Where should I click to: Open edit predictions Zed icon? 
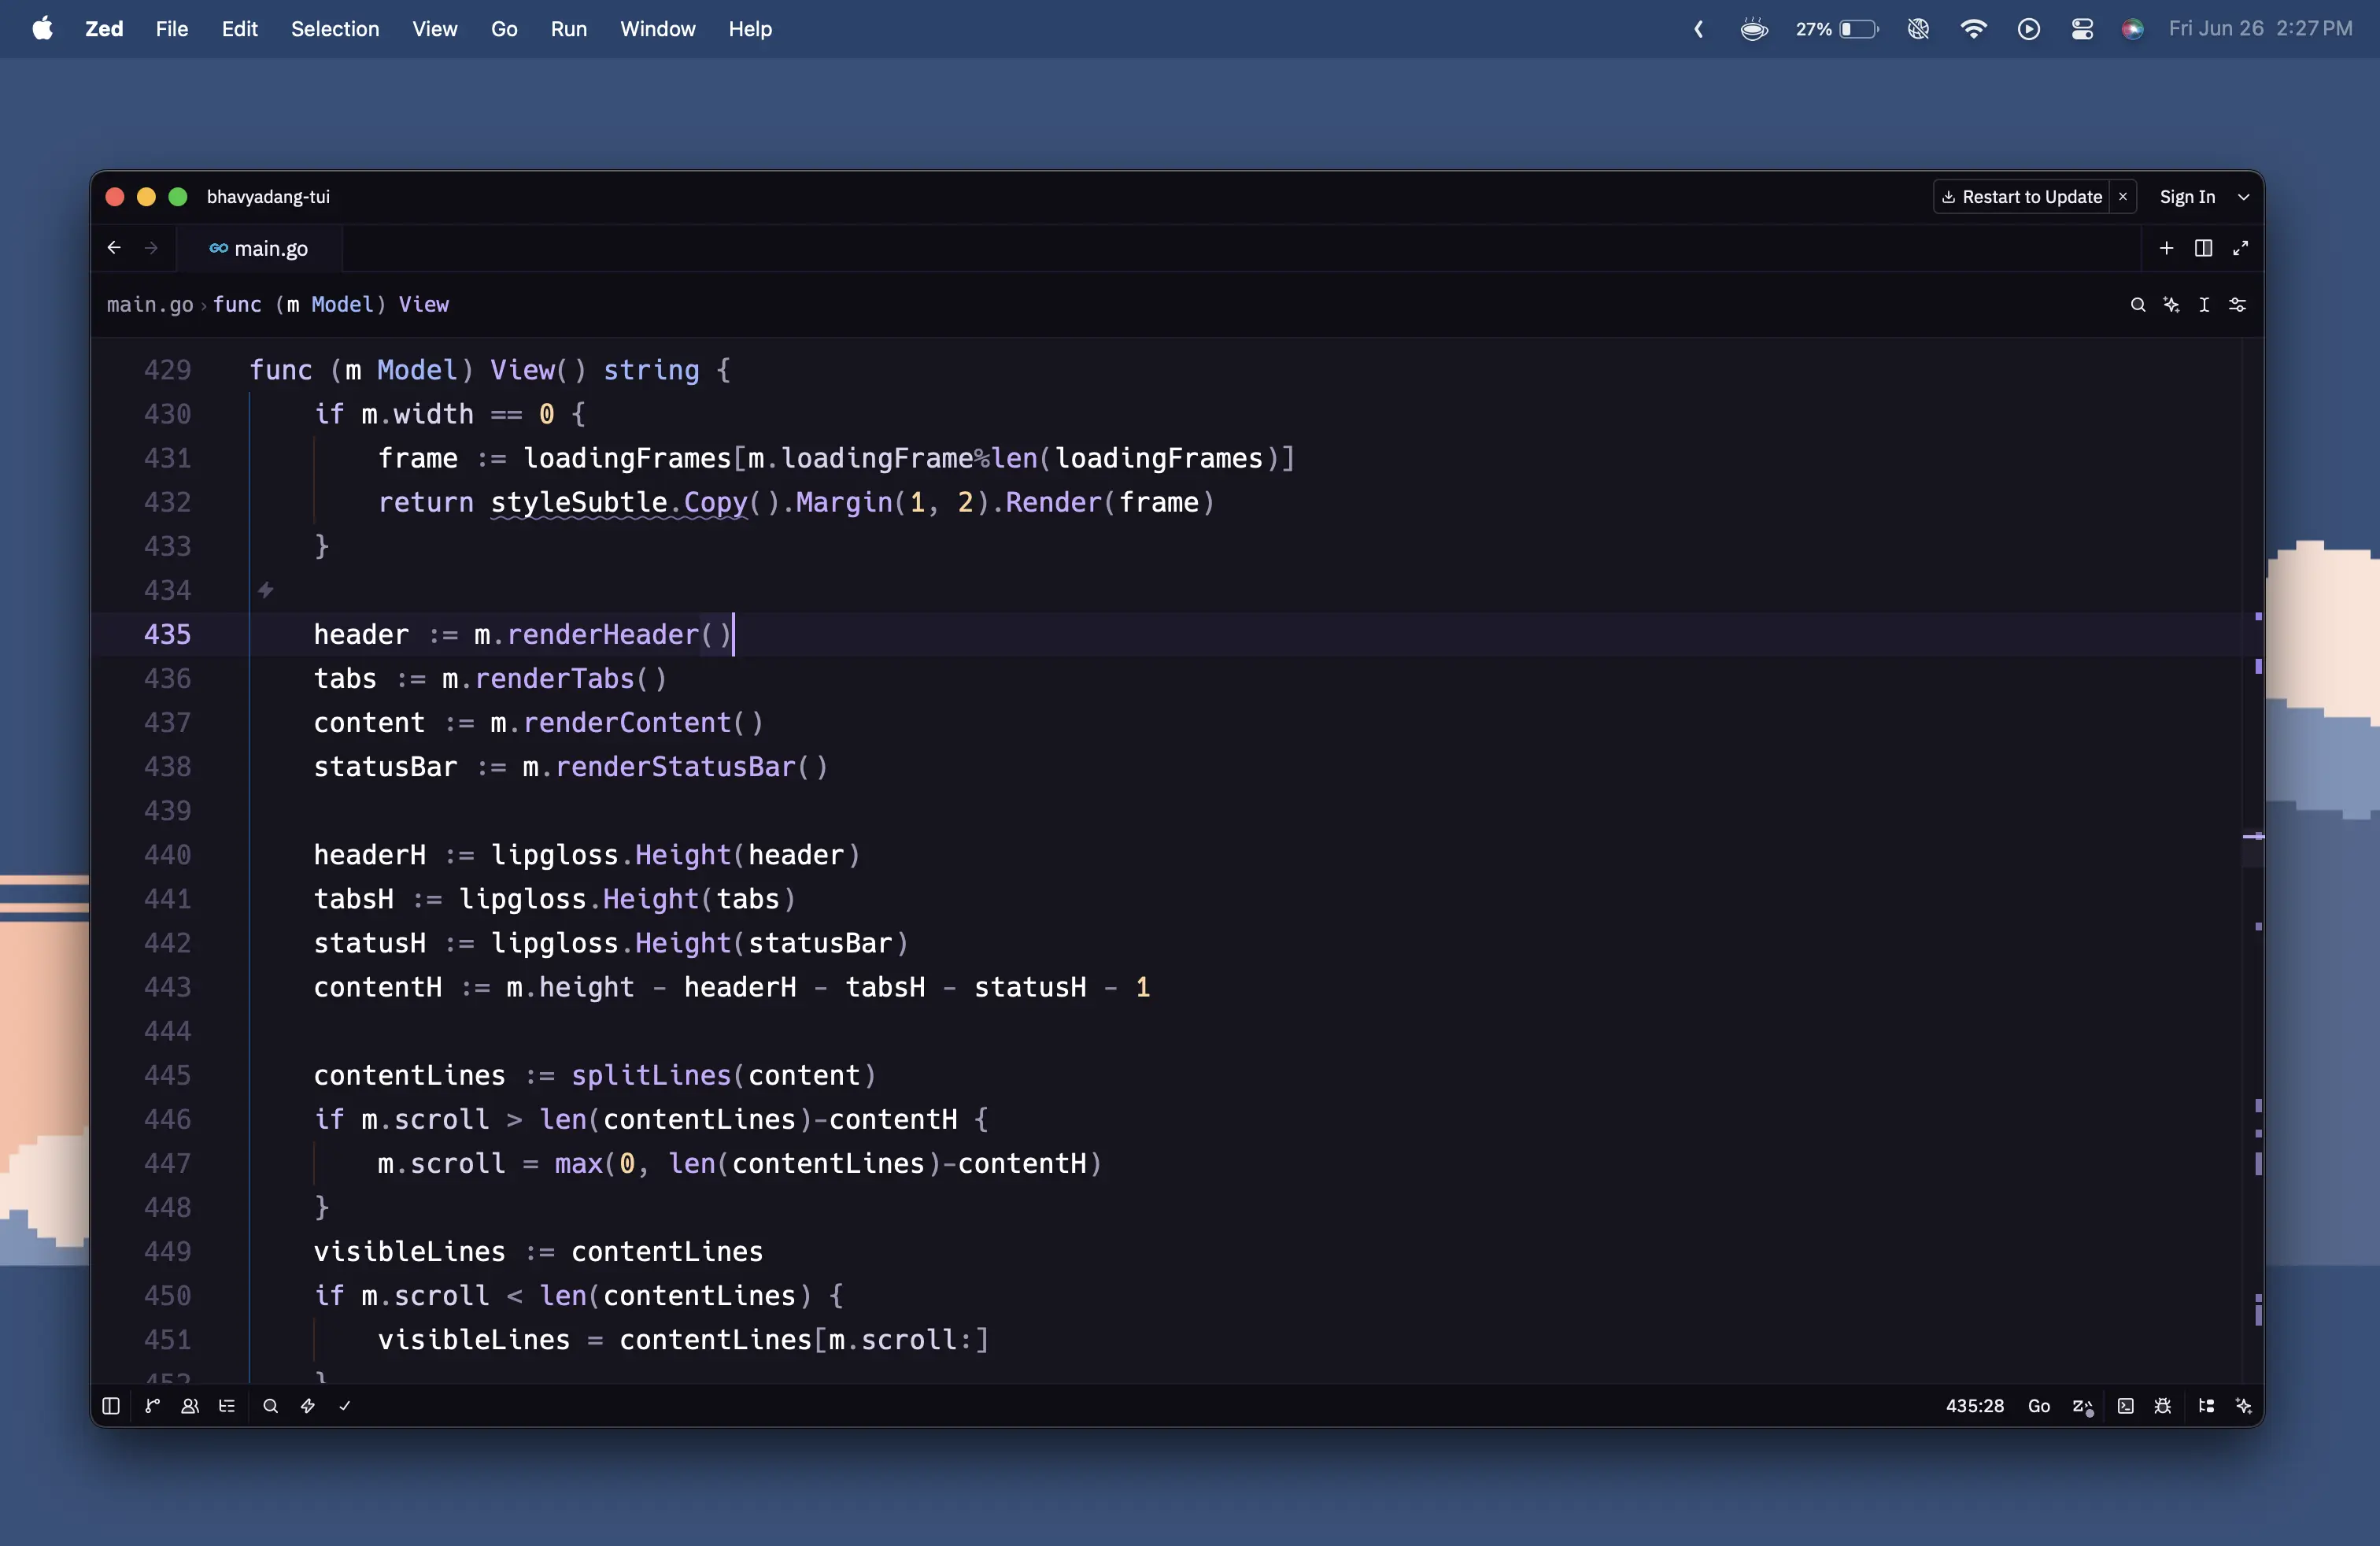(2083, 1406)
